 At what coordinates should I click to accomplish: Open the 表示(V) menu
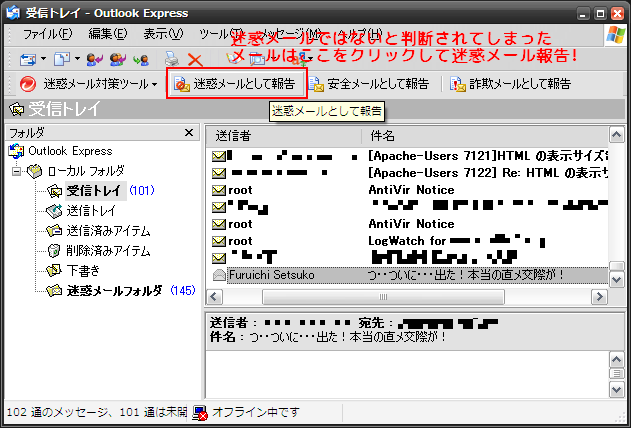(x=163, y=34)
